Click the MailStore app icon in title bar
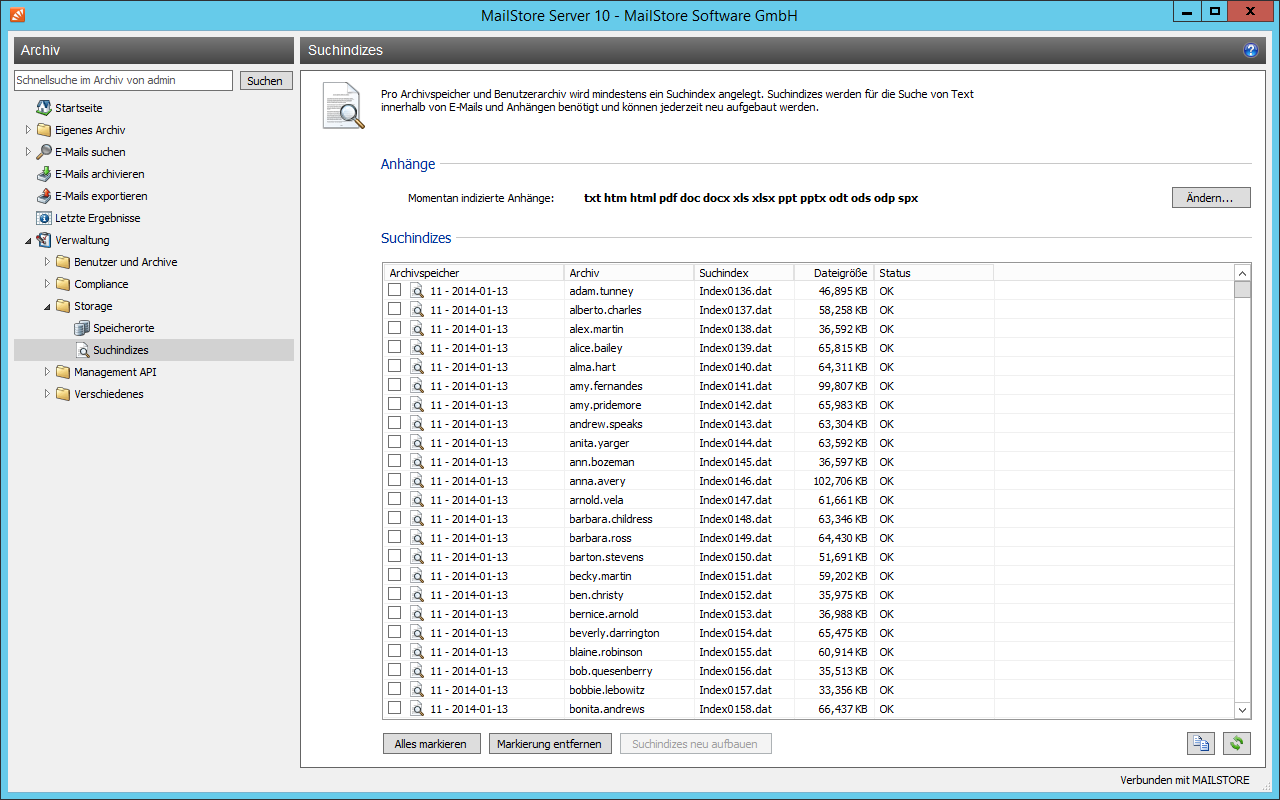Viewport: 1280px width, 800px height. 17,15
